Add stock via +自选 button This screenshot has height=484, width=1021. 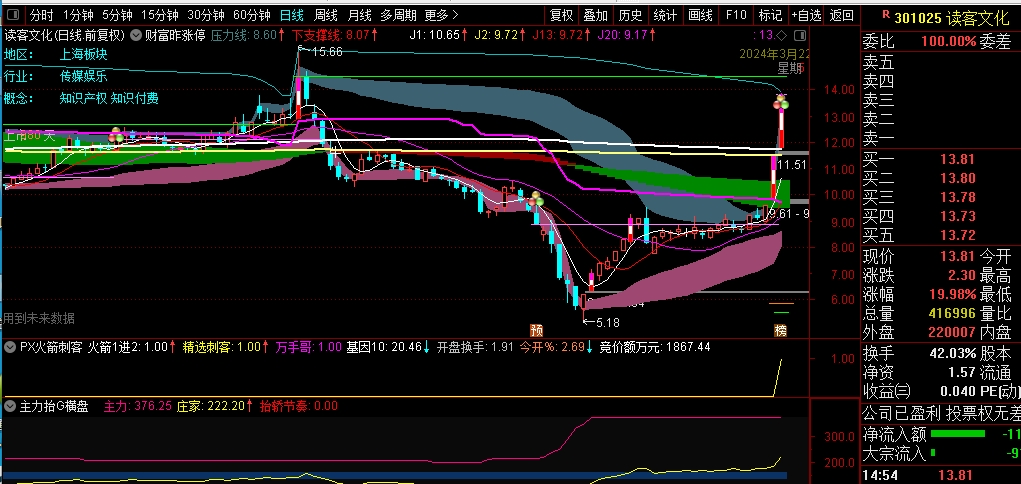point(806,14)
